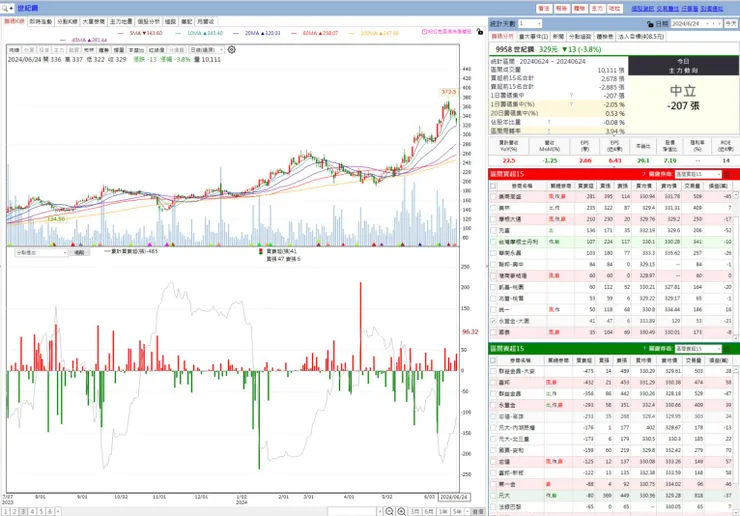Click the 96.32 value on indicator axis

pyautogui.click(x=470, y=332)
